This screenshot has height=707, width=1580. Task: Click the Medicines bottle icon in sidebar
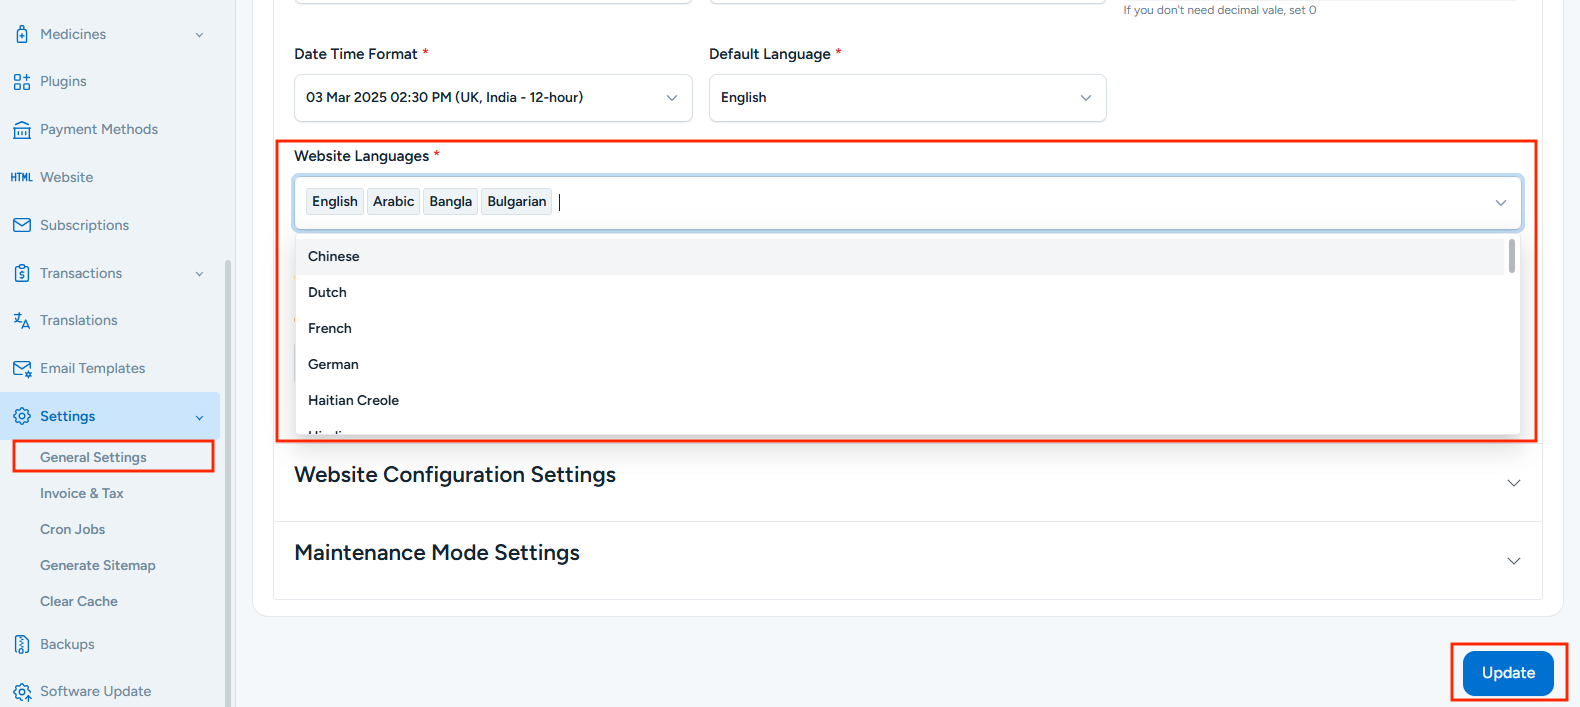pyautogui.click(x=22, y=34)
